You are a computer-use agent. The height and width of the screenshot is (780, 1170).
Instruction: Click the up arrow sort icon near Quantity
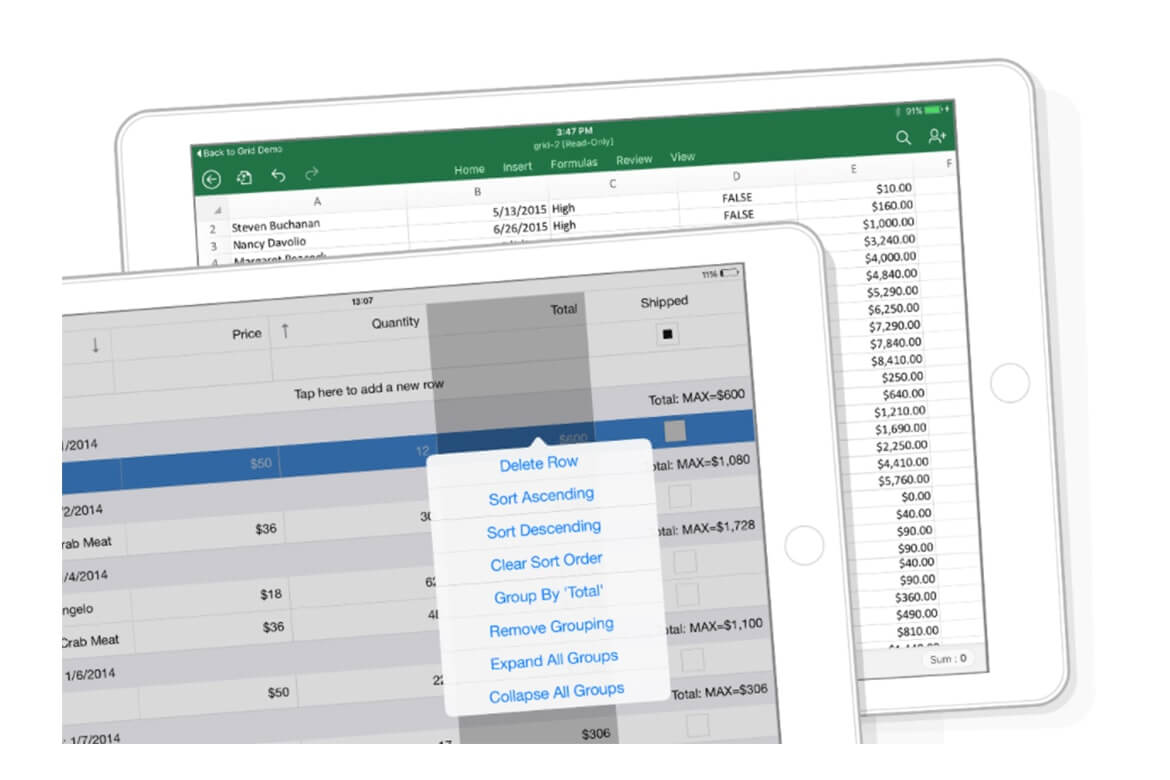[285, 331]
